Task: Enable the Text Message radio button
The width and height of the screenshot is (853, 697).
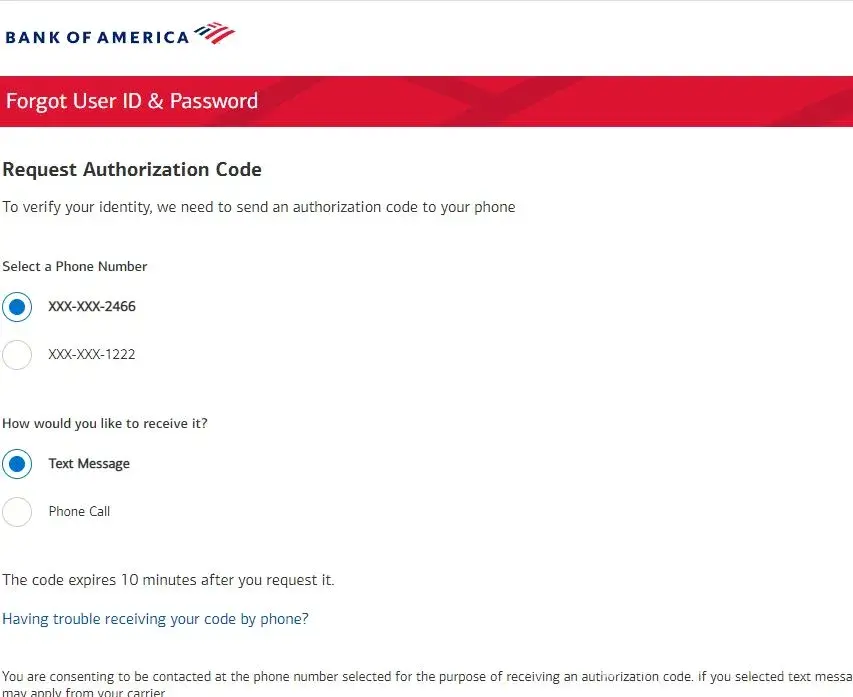Action: (17, 464)
